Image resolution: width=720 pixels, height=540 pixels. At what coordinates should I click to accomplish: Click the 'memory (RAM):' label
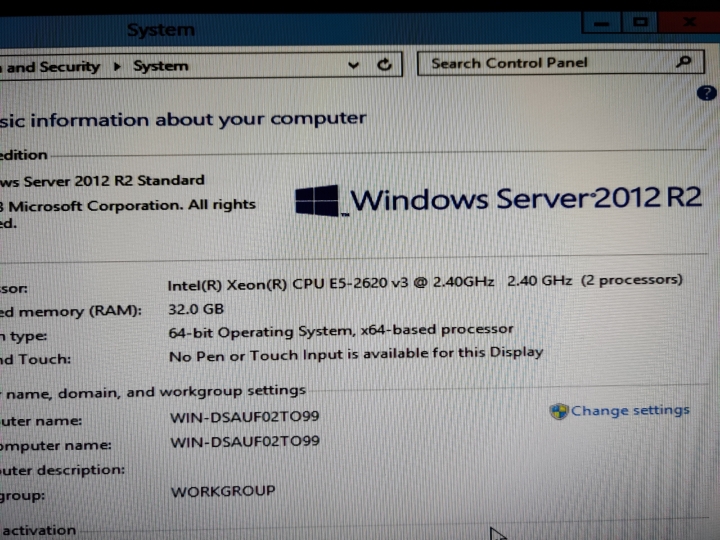pos(80,311)
